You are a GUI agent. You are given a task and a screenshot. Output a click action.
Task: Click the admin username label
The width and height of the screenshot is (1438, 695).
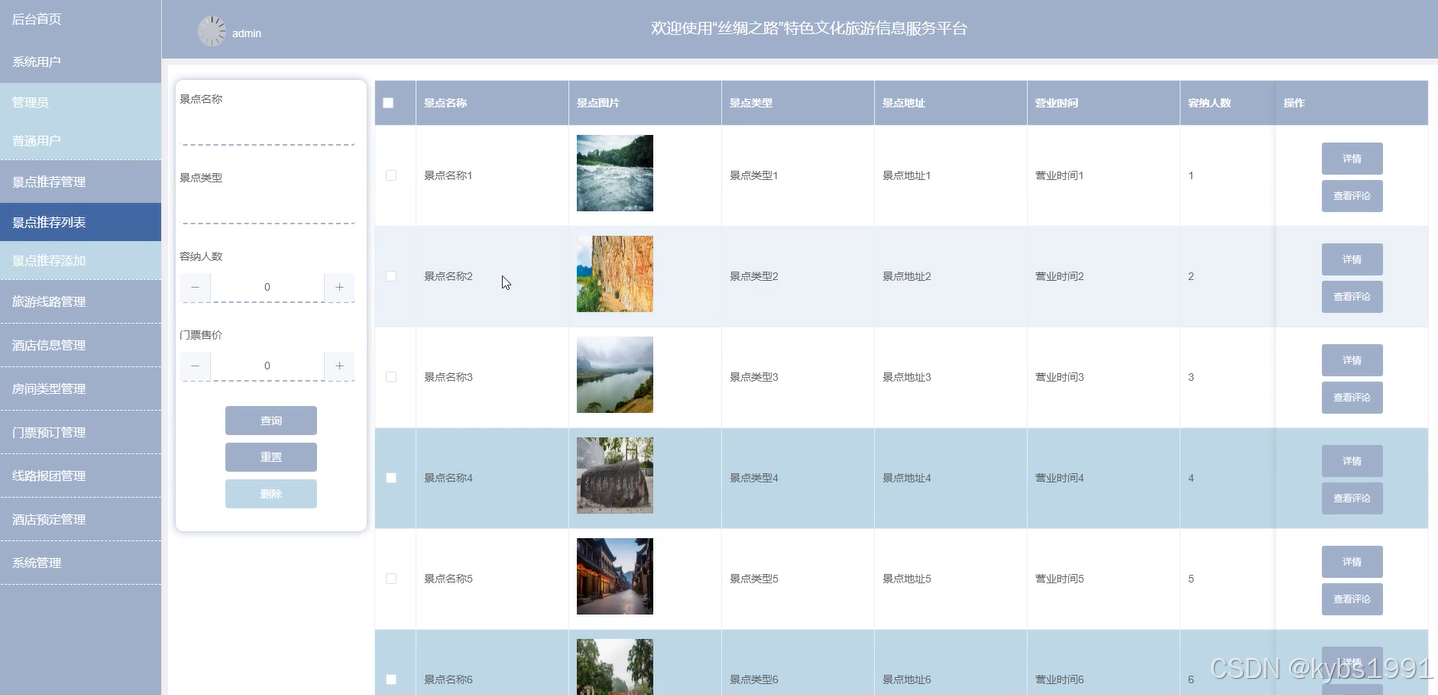247,34
